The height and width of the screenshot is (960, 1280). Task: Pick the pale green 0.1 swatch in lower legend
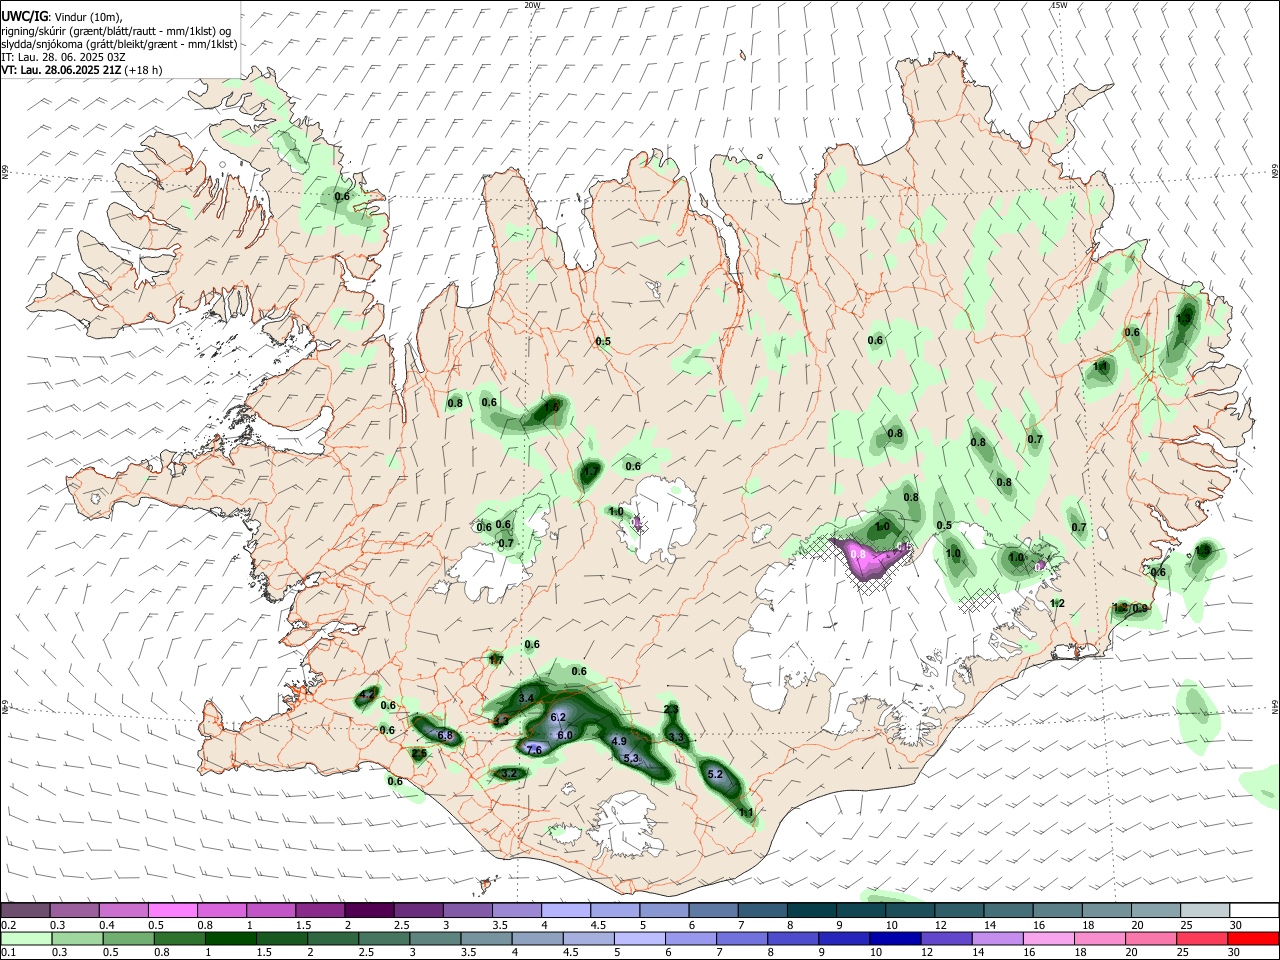tap(26, 938)
